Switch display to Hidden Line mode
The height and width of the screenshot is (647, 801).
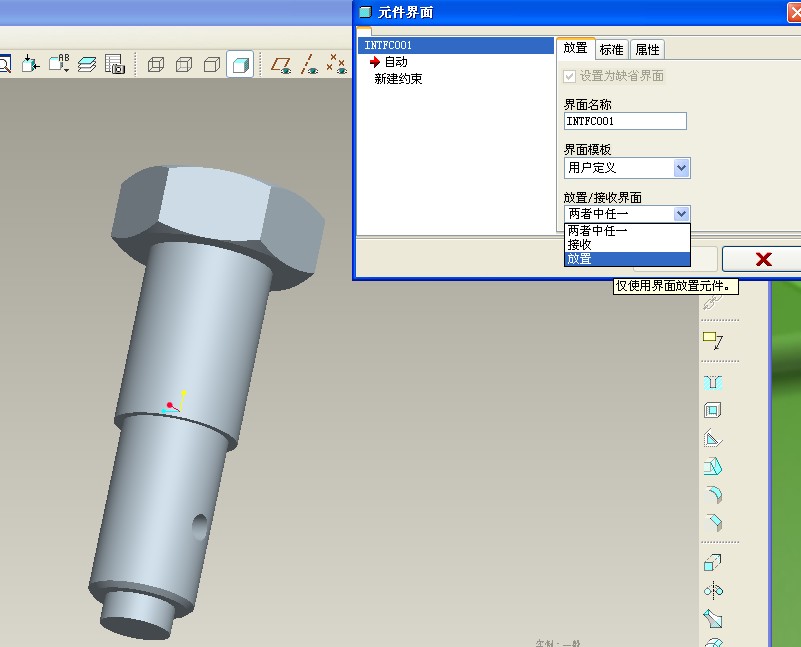click(x=183, y=65)
